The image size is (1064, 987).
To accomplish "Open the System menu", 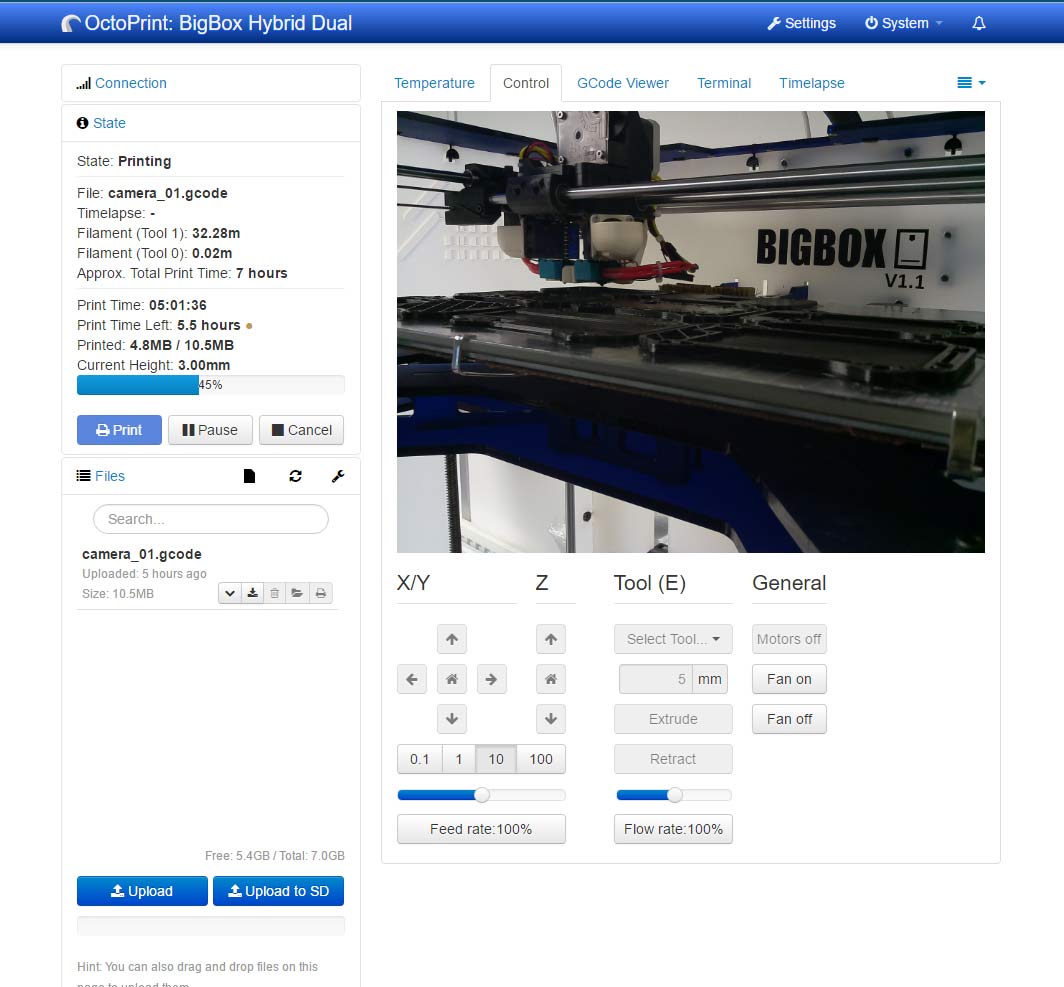I will pos(902,22).
